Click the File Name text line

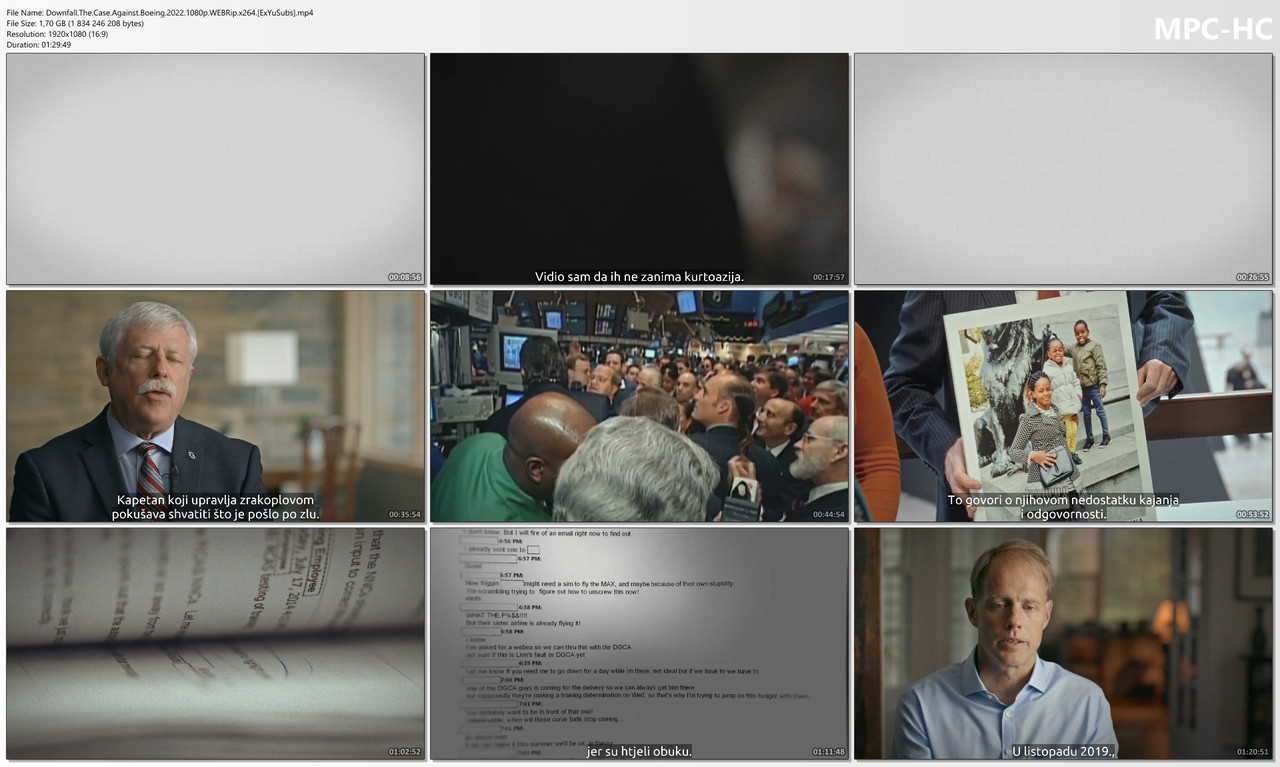160,13
